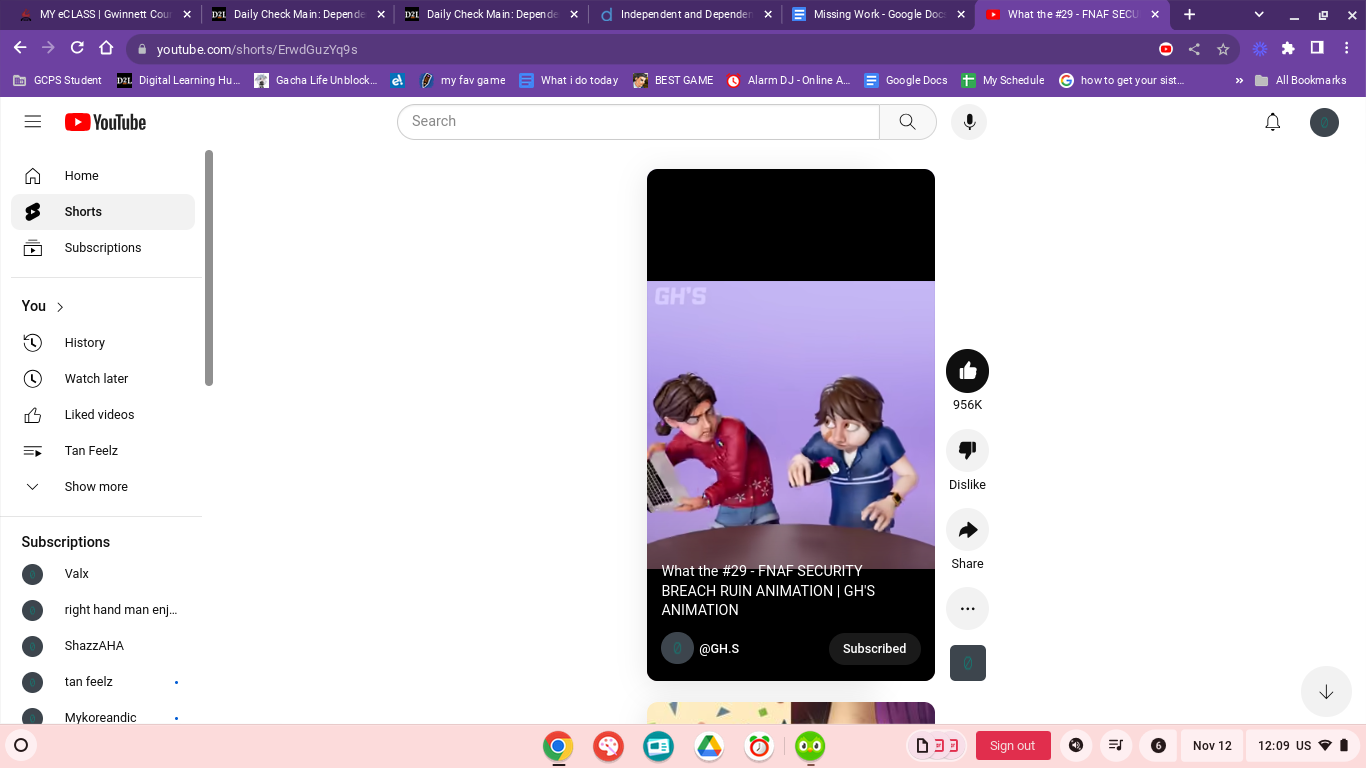Open History in sidebar
Screen dimensions: 1366x768
[103, 343]
